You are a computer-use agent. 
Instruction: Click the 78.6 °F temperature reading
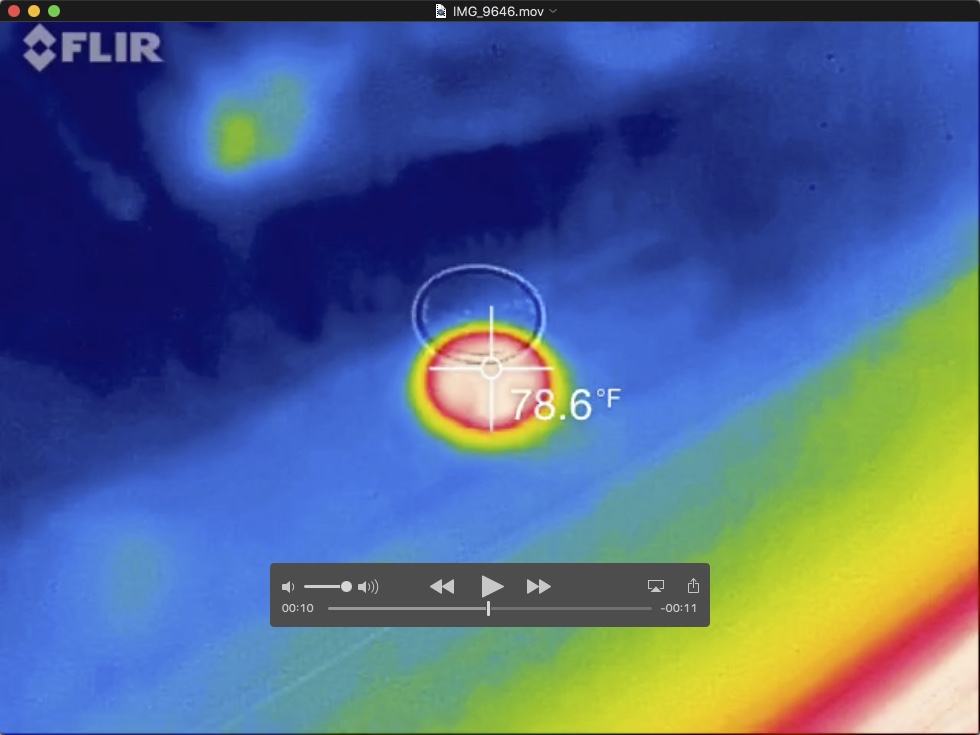coord(565,405)
